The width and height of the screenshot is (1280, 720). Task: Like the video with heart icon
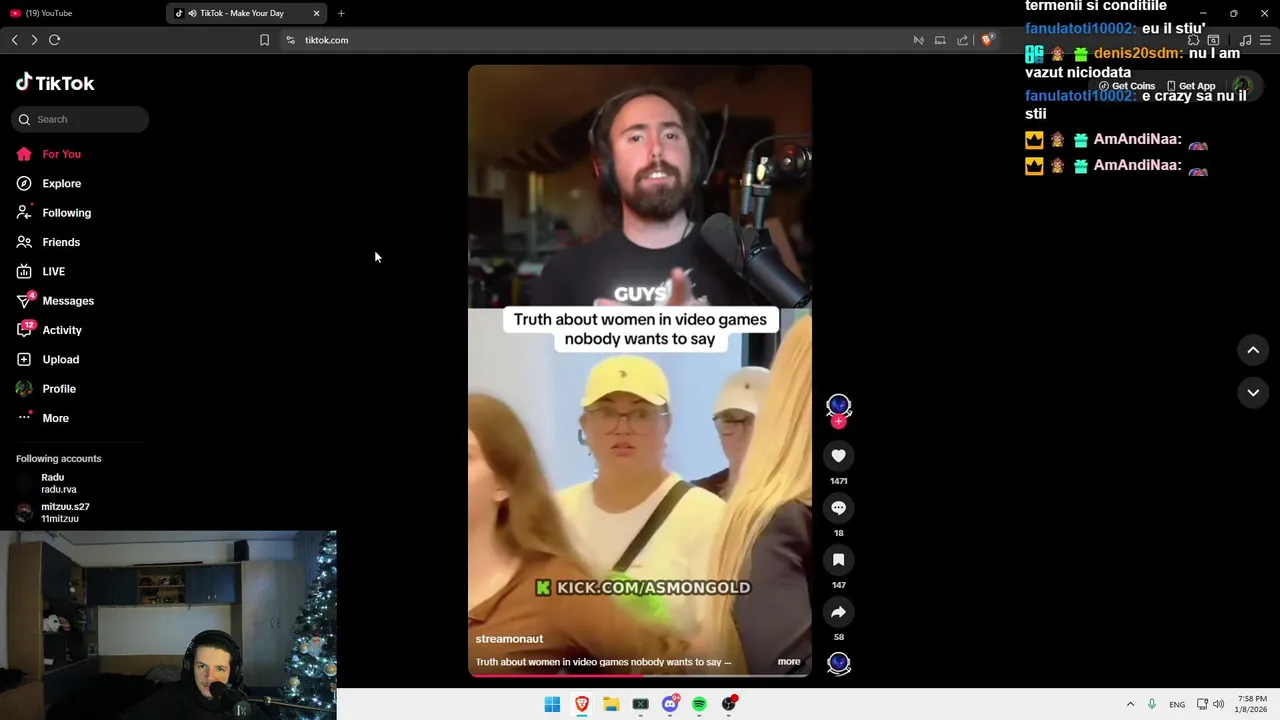[838, 456]
